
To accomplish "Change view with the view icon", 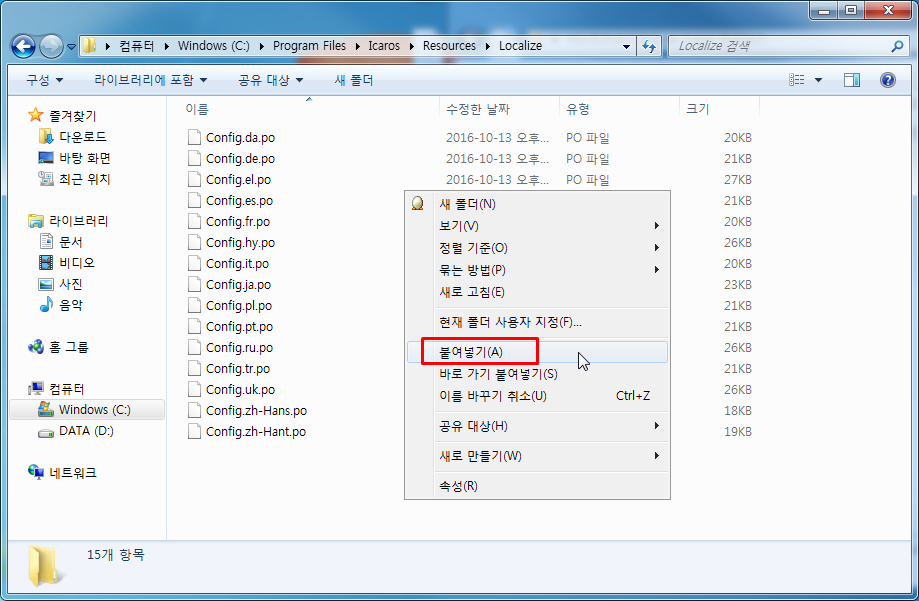I will tap(796, 80).
